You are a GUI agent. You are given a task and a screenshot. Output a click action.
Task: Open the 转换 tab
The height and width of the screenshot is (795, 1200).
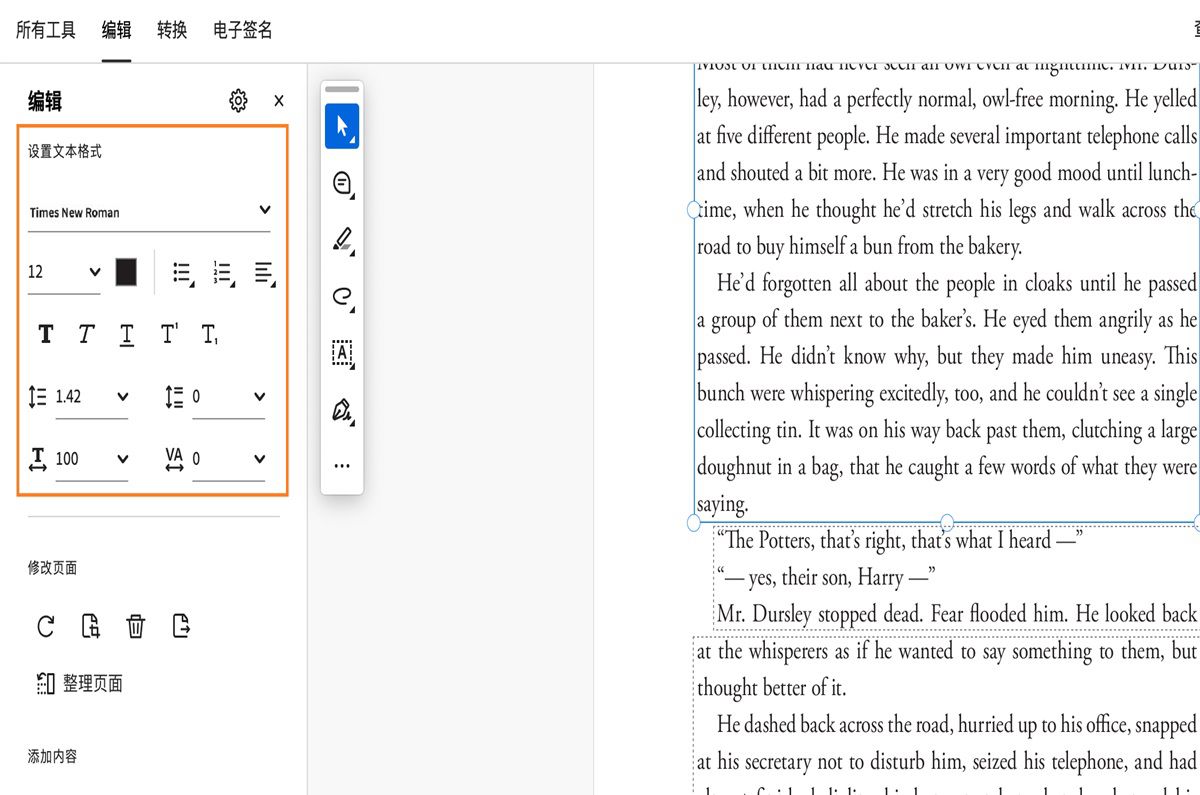point(172,30)
